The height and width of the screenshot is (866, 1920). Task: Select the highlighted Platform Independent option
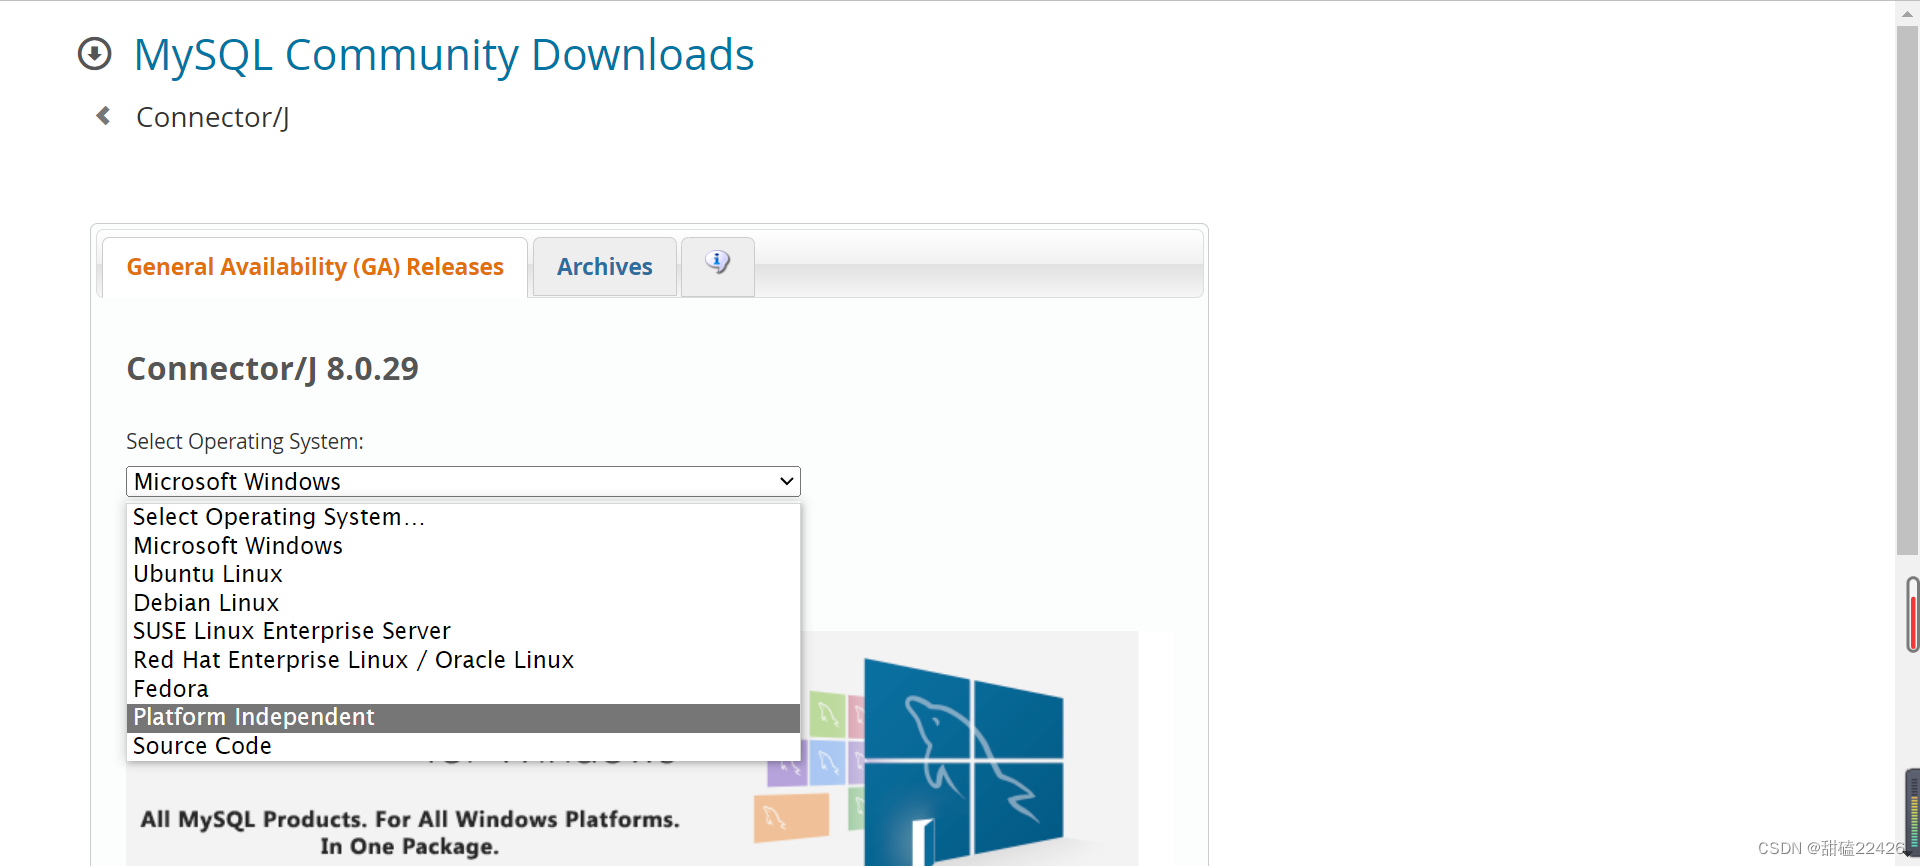463,717
